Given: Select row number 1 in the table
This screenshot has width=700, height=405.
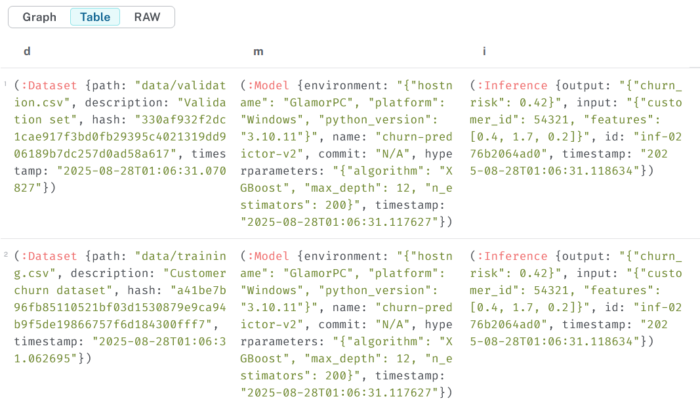Looking at the screenshot, I should pyautogui.click(x=5, y=86).
